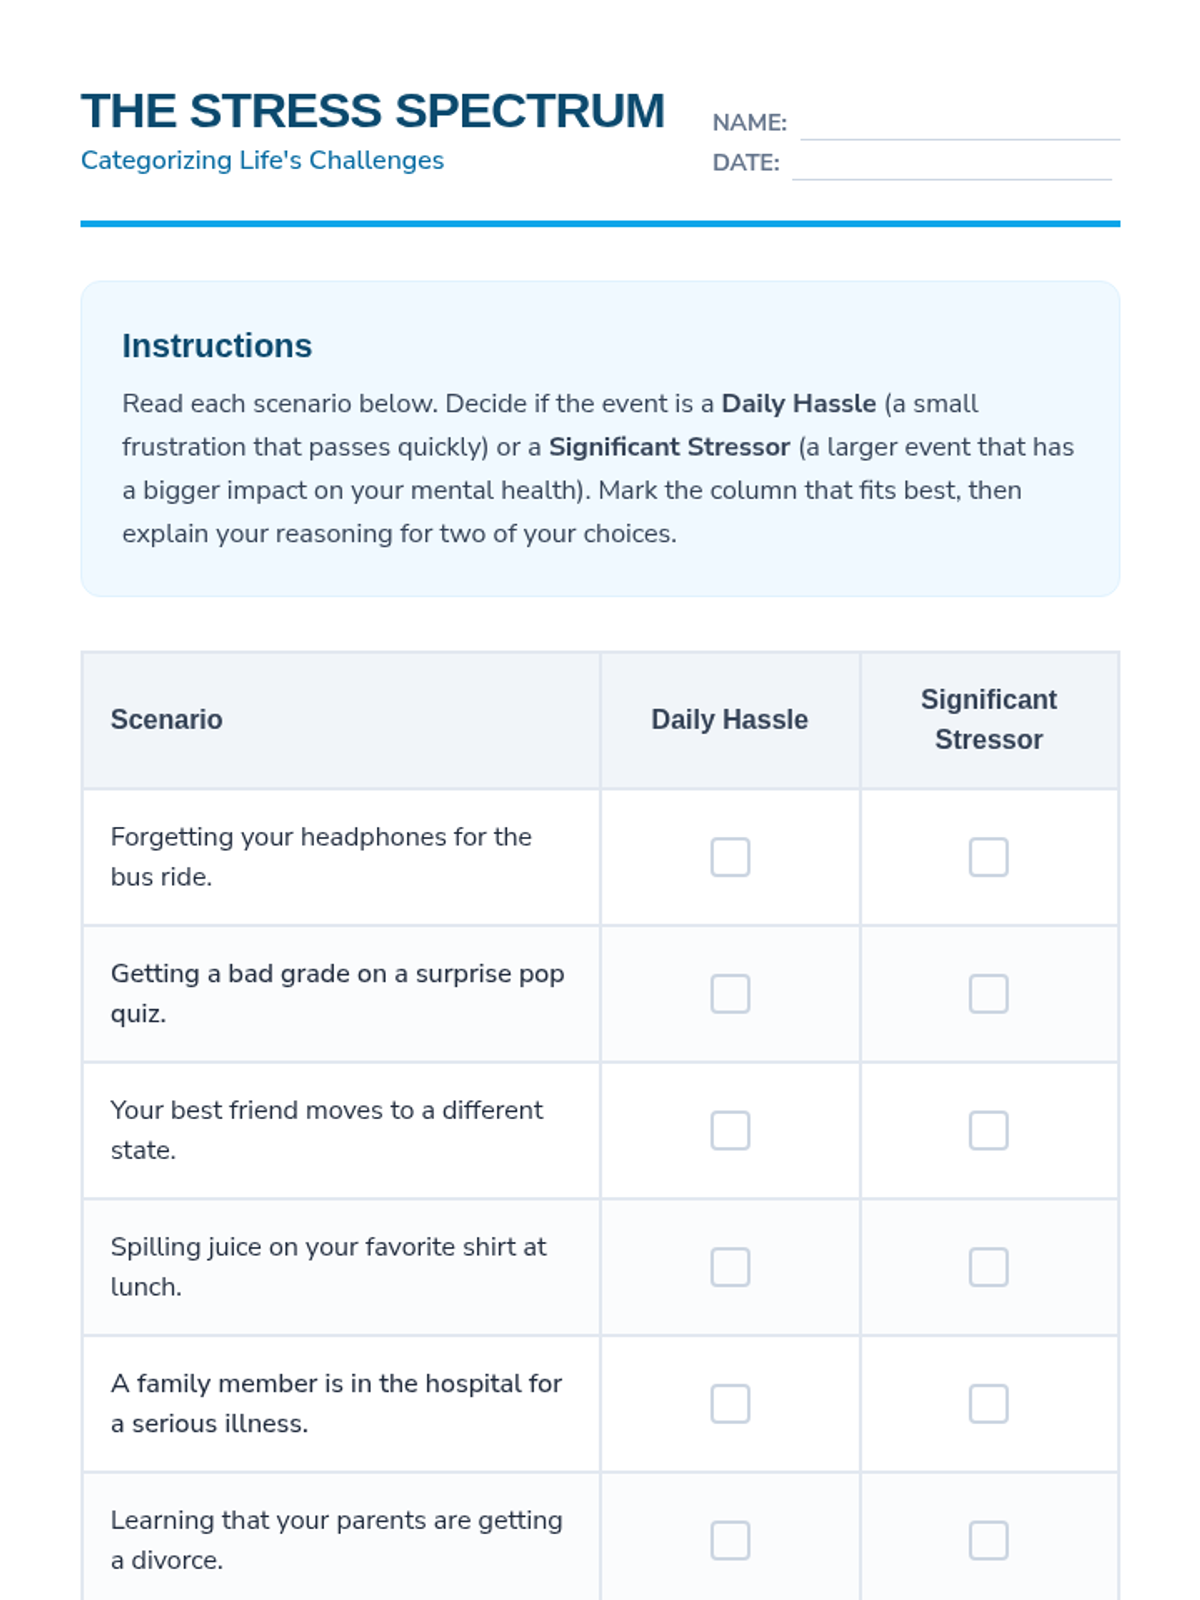Click the Categorizing Life's Challenges subtitle
This screenshot has width=1200, height=1600.
262,160
